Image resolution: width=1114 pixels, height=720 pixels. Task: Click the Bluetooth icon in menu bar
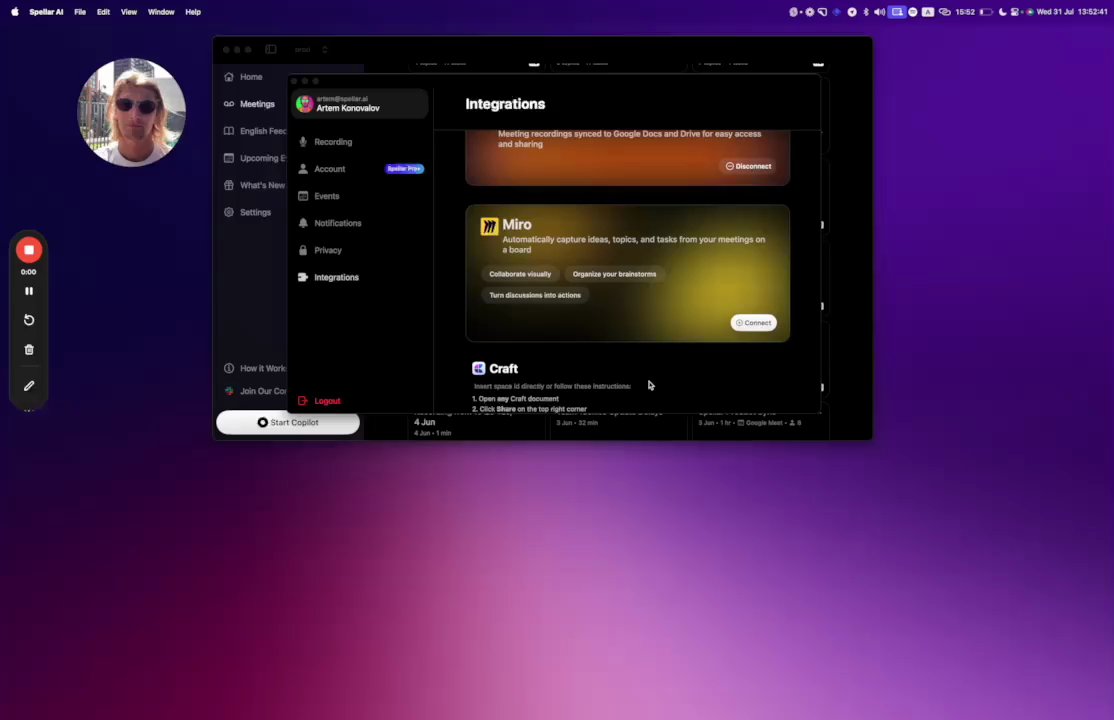point(866,12)
